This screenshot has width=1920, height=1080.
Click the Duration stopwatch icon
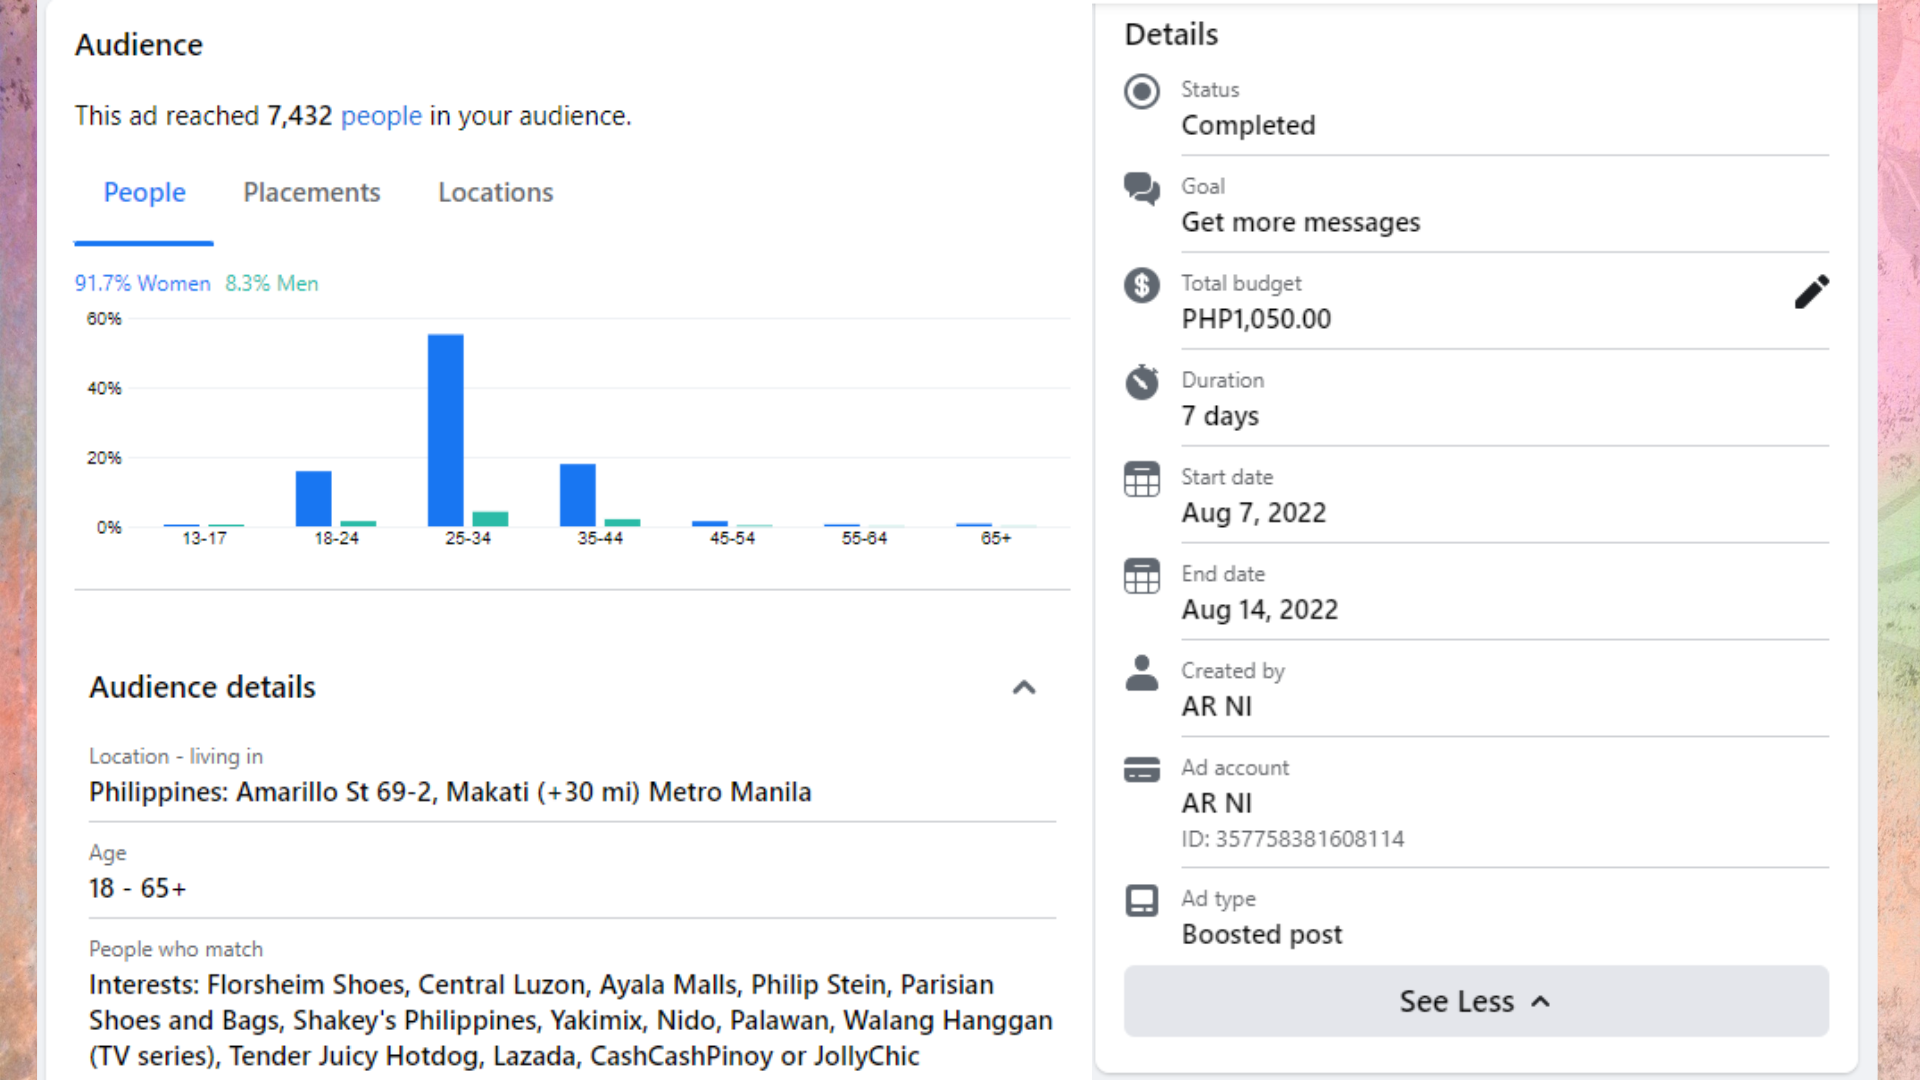1141,382
